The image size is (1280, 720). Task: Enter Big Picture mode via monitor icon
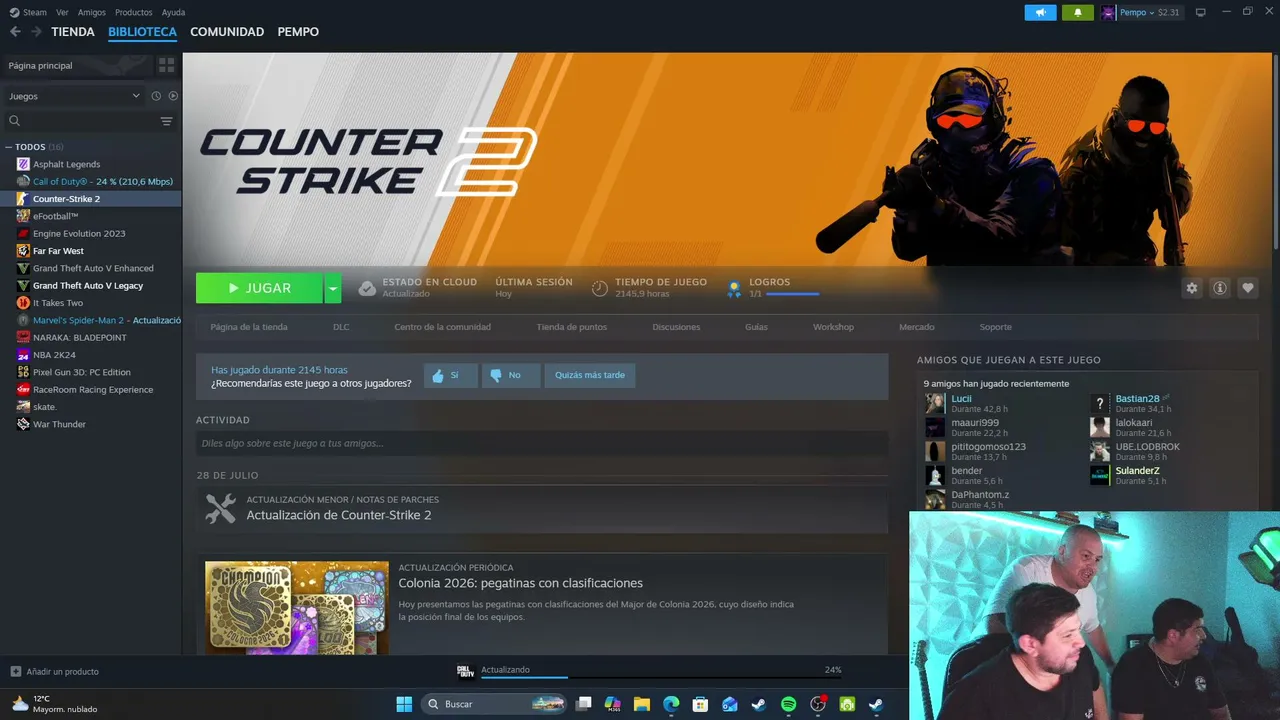pos(1201,13)
